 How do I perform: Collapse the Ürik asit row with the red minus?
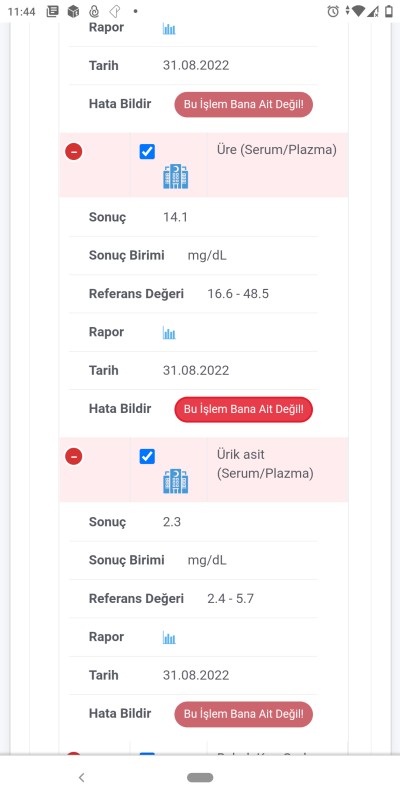click(73, 456)
